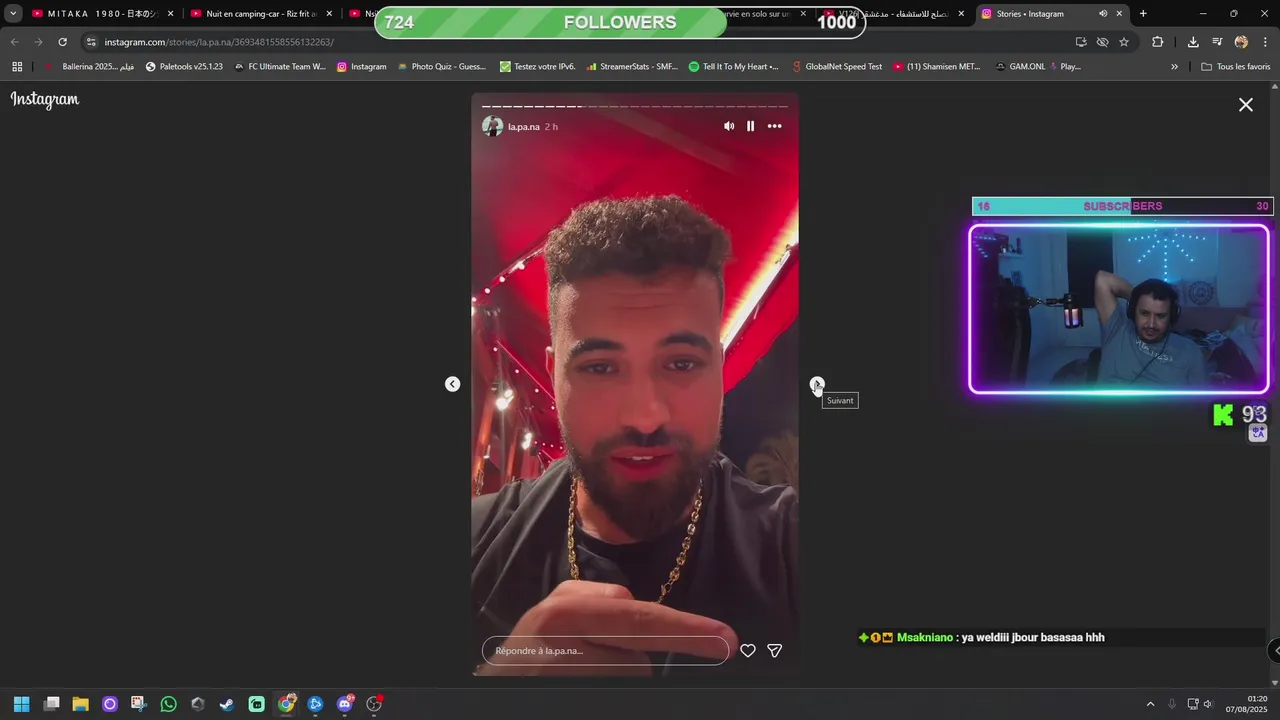Share the story via paper plane icon

point(774,651)
